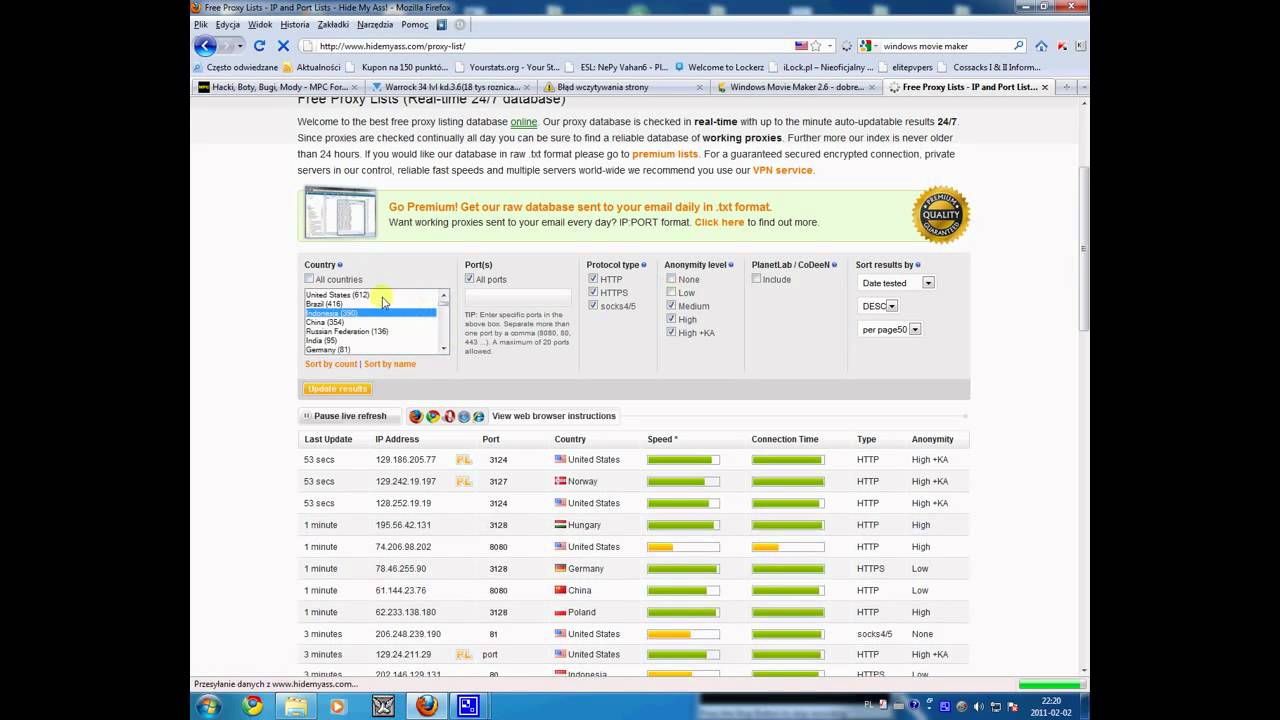Screen dimensions: 1280x720
Task: Open the Date tested sort dropdown
Action: coord(896,283)
